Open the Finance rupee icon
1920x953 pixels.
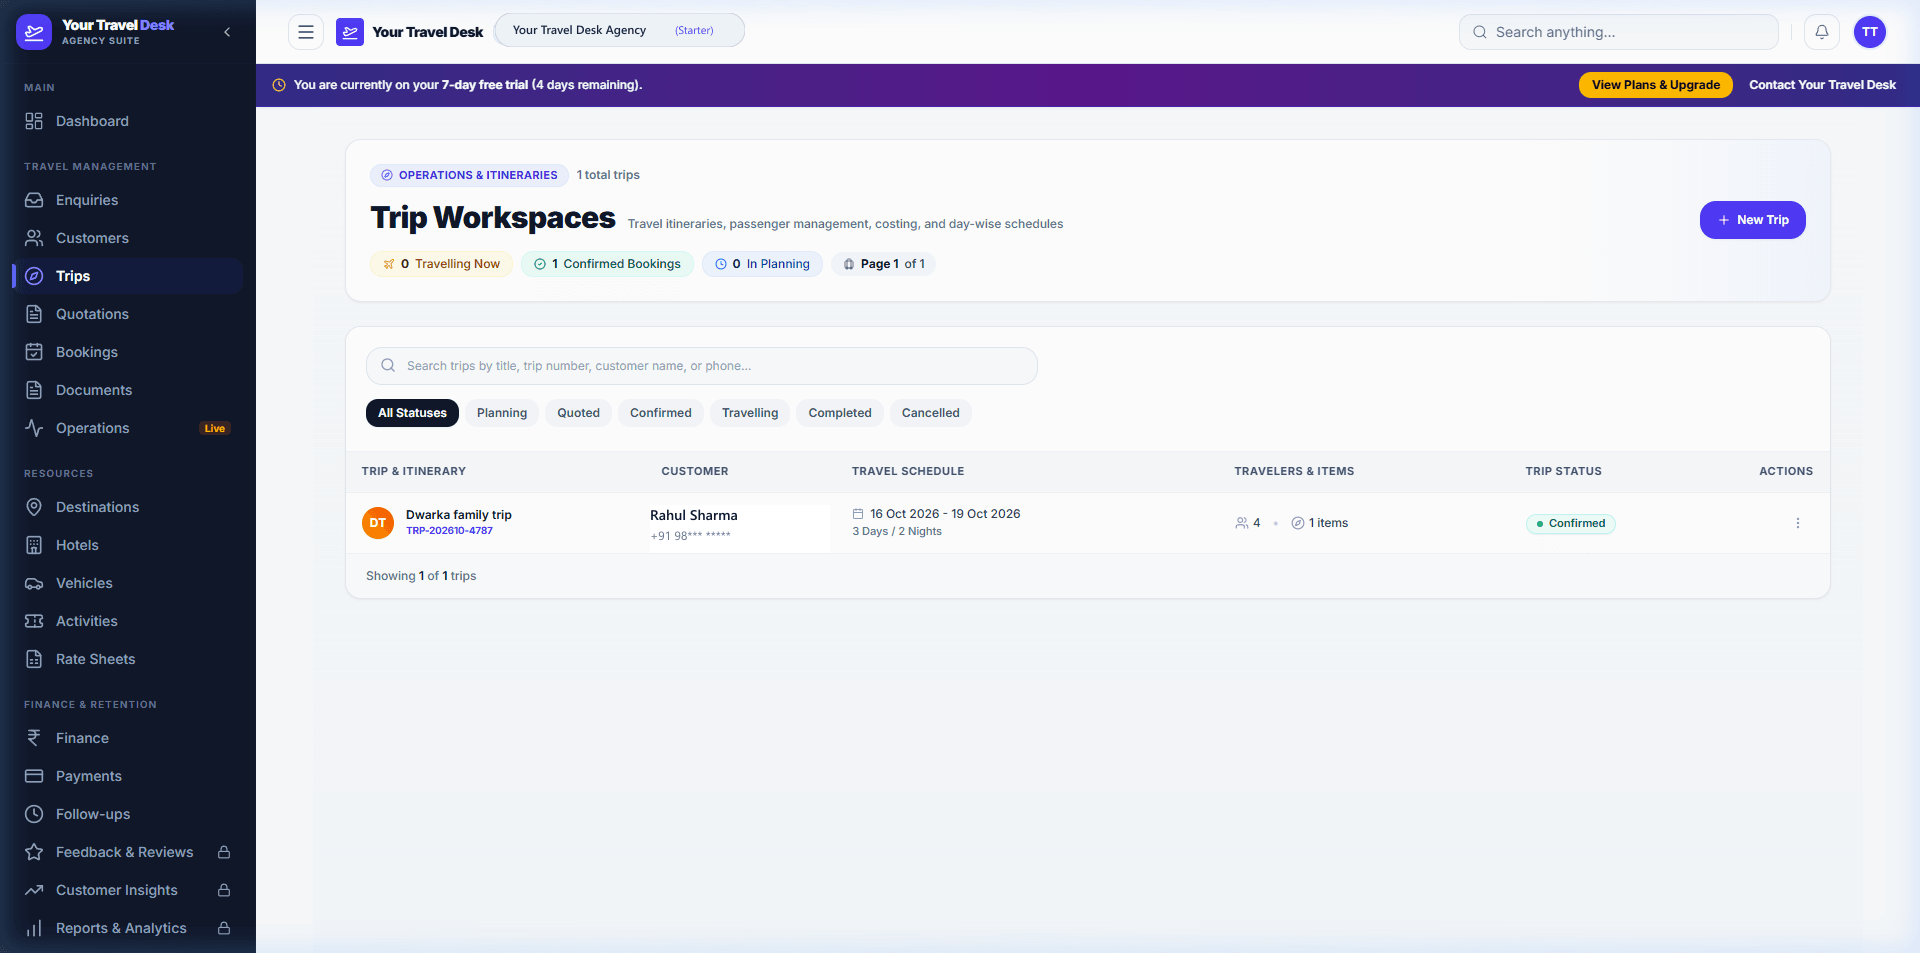(x=34, y=738)
